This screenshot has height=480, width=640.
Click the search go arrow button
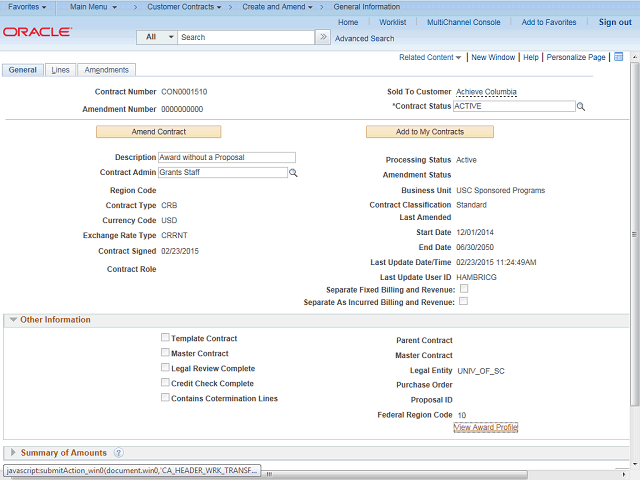pyautogui.click(x=322, y=37)
